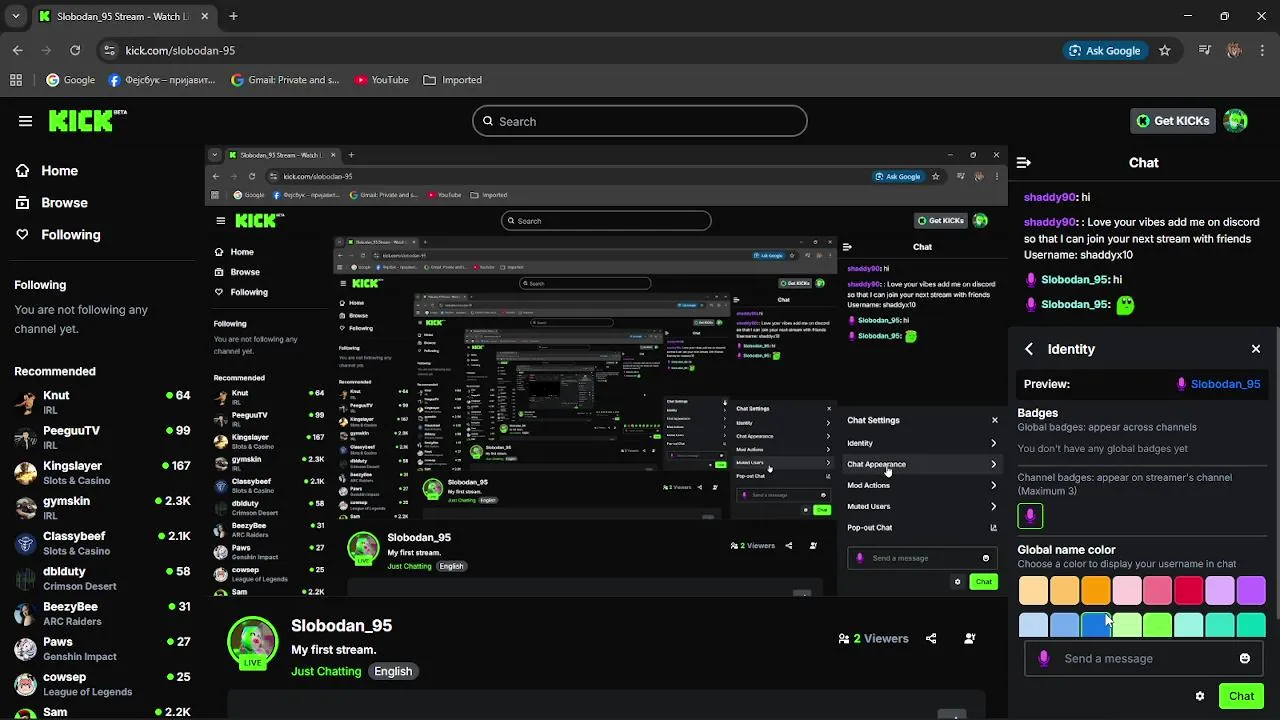The width and height of the screenshot is (1280, 720).
Task: Click the live stream video player
Action: tap(606, 372)
